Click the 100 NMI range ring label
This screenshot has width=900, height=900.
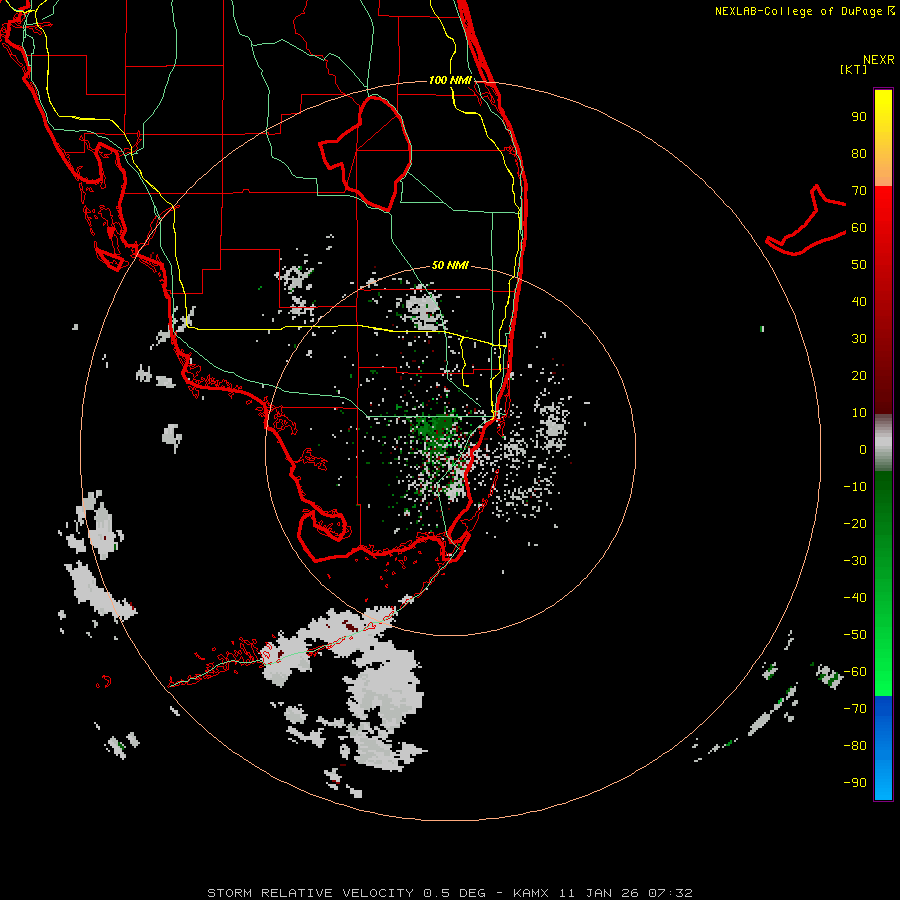(x=450, y=80)
